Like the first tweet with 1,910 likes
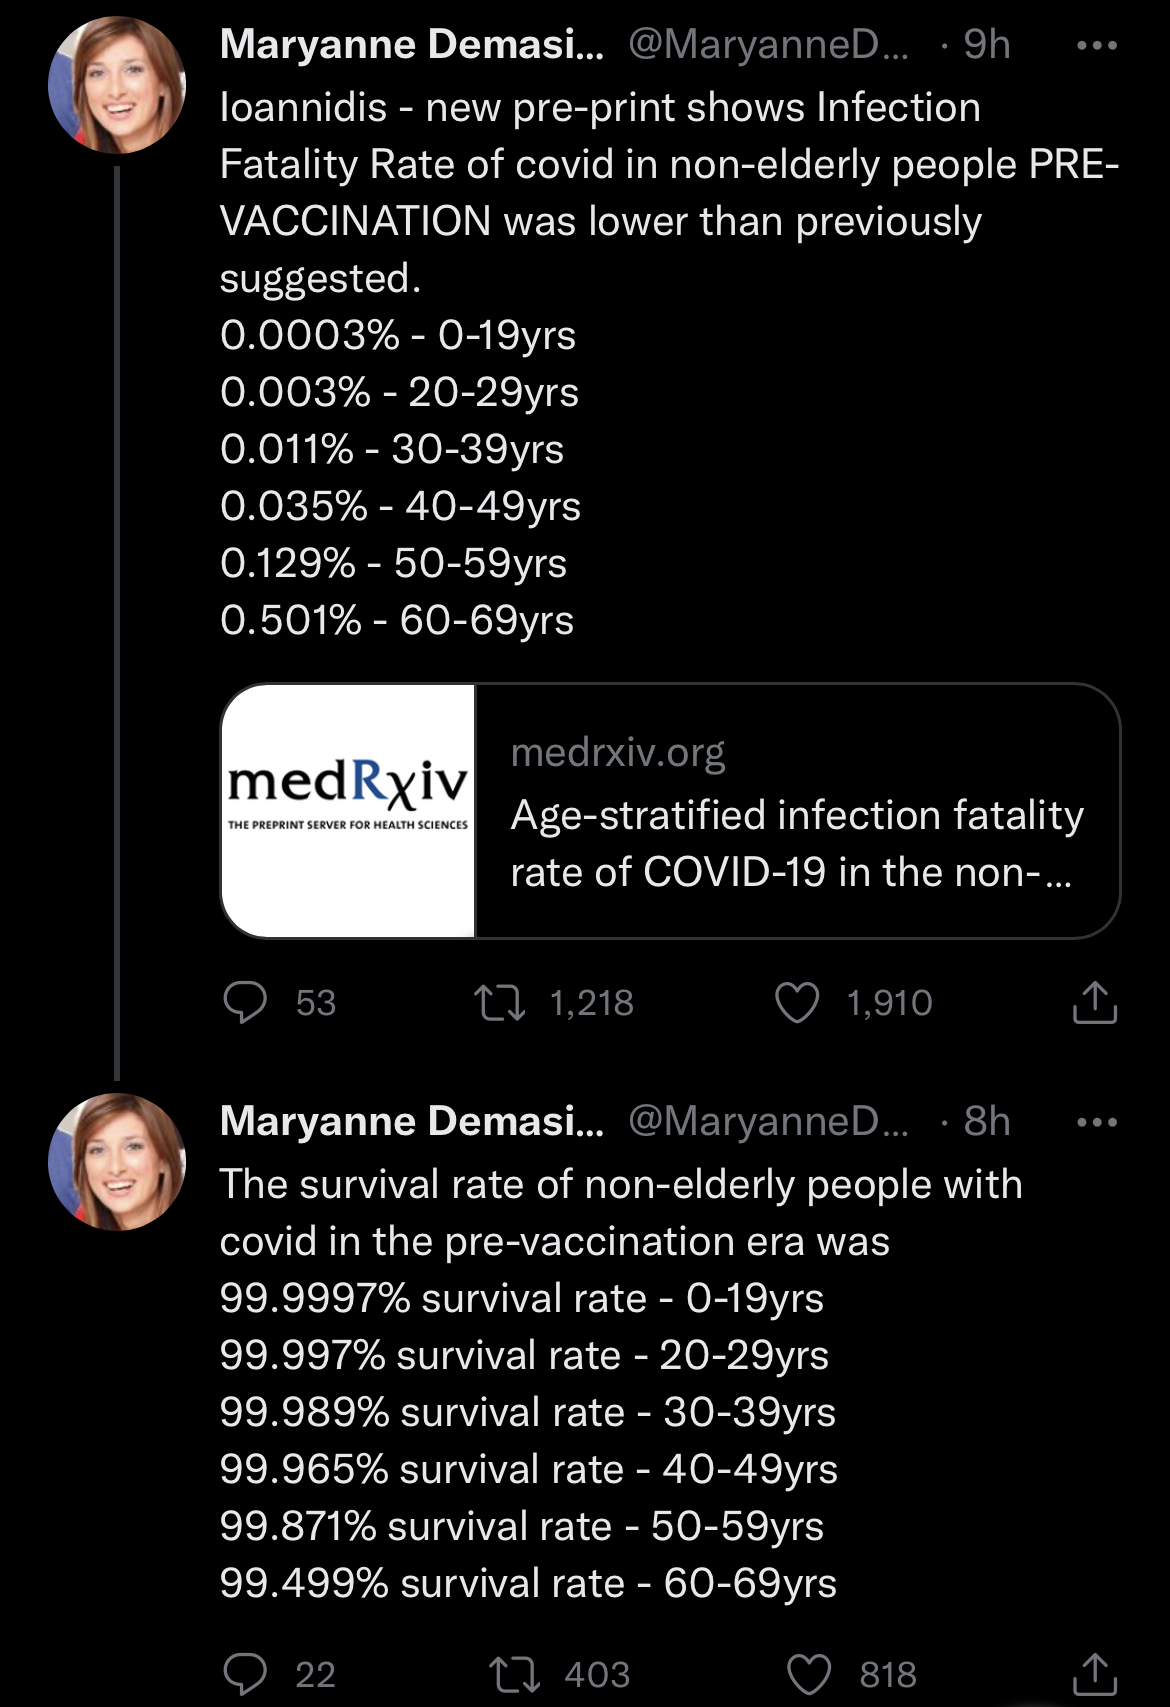The height and width of the screenshot is (1707, 1170). 797,1003
